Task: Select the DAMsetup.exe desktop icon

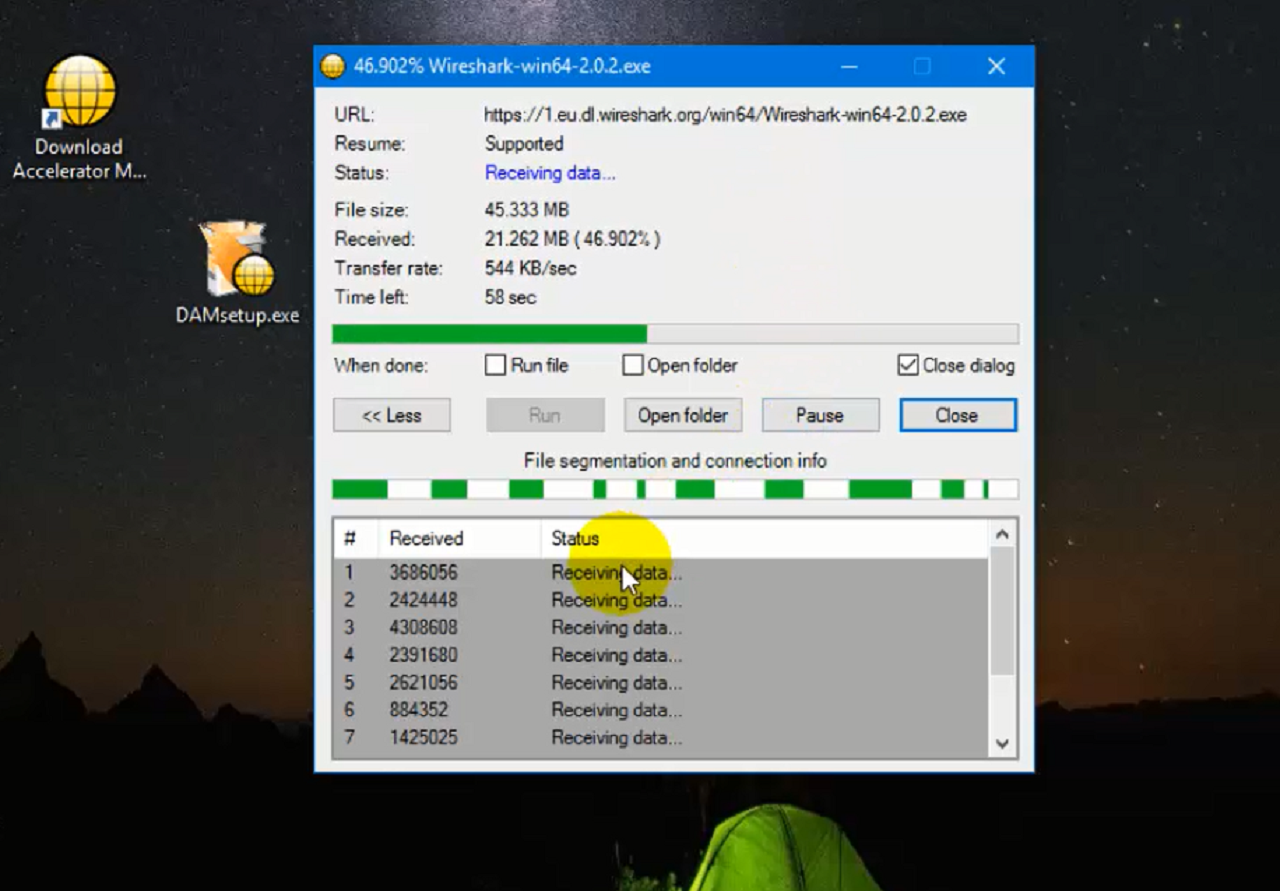Action: [x=237, y=272]
